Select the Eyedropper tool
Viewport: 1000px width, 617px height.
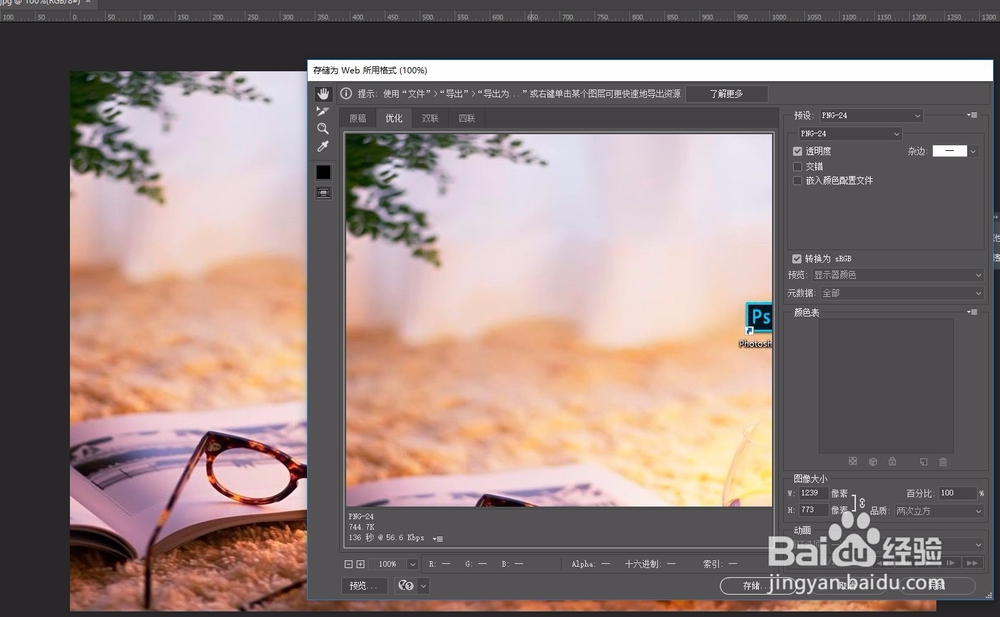(323, 147)
